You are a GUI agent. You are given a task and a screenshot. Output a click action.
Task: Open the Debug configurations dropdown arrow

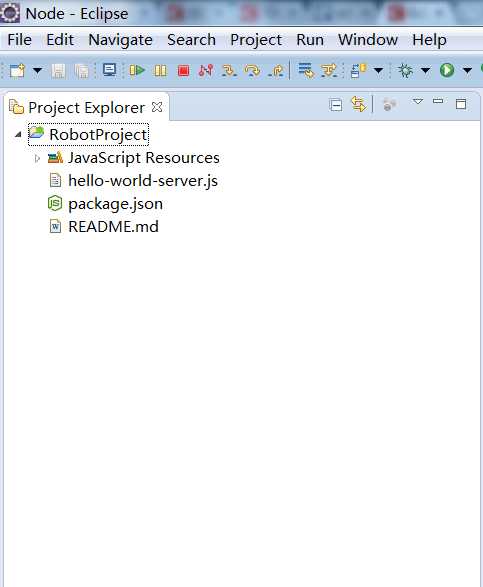(425, 70)
